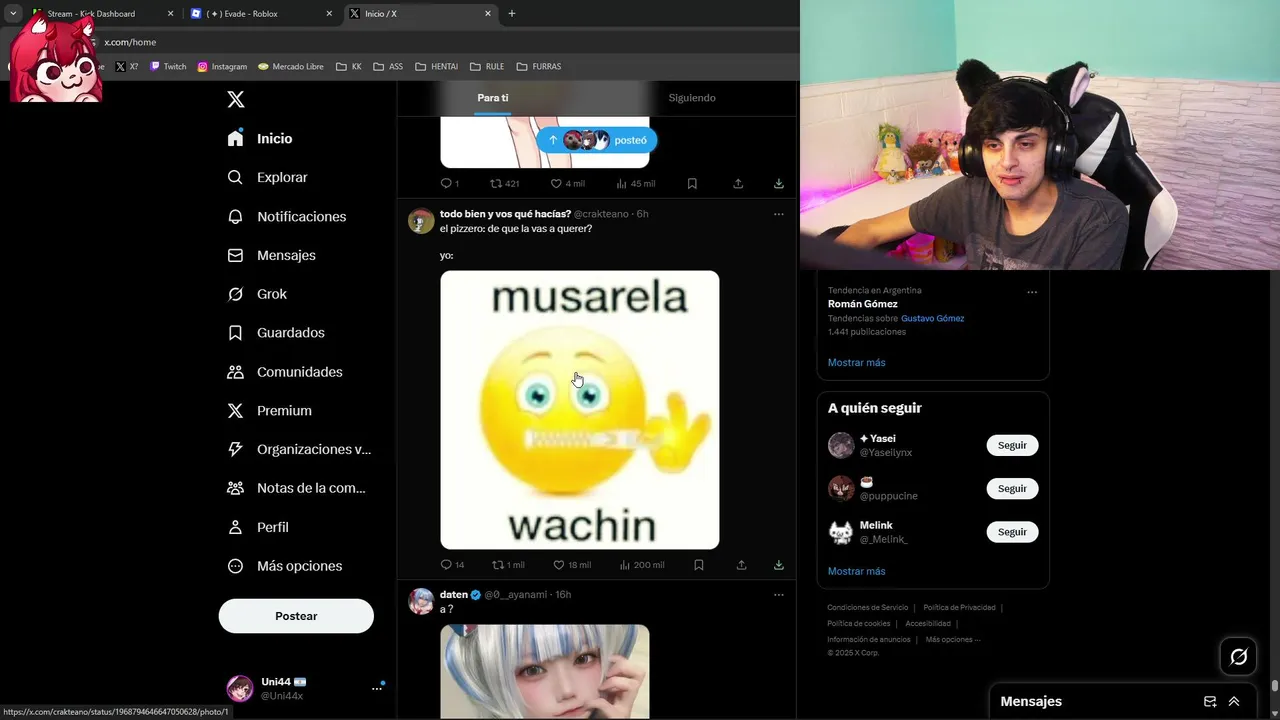Expand the Mensajes drawer arrows
Image resolution: width=1280 pixels, height=720 pixels.
[x=1234, y=702]
